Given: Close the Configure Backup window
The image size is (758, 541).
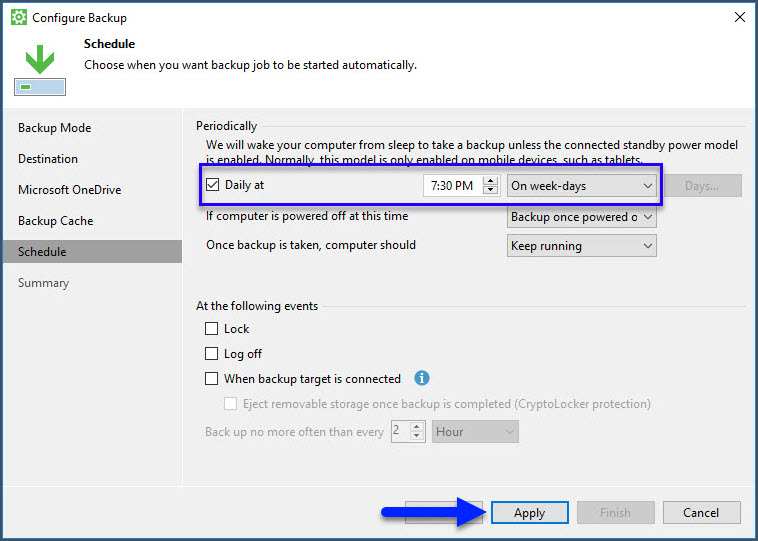Looking at the screenshot, I should click(x=740, y=17).
